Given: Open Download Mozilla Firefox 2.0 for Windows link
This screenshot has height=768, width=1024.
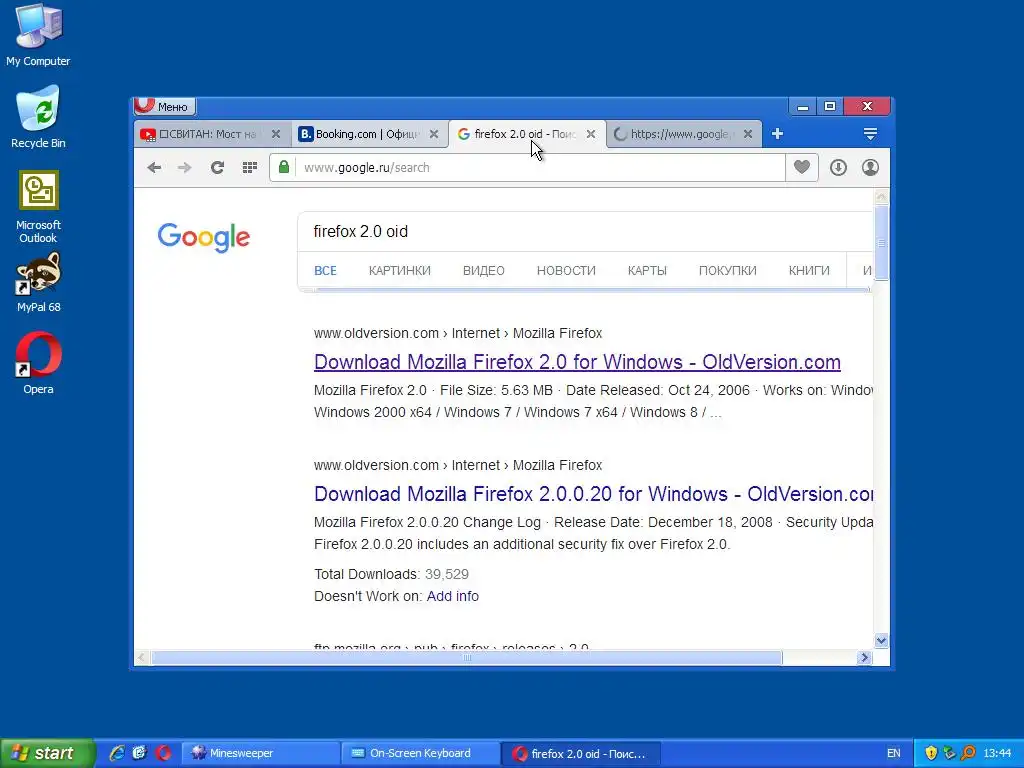Looking at the screenshot, I should 577,362.
